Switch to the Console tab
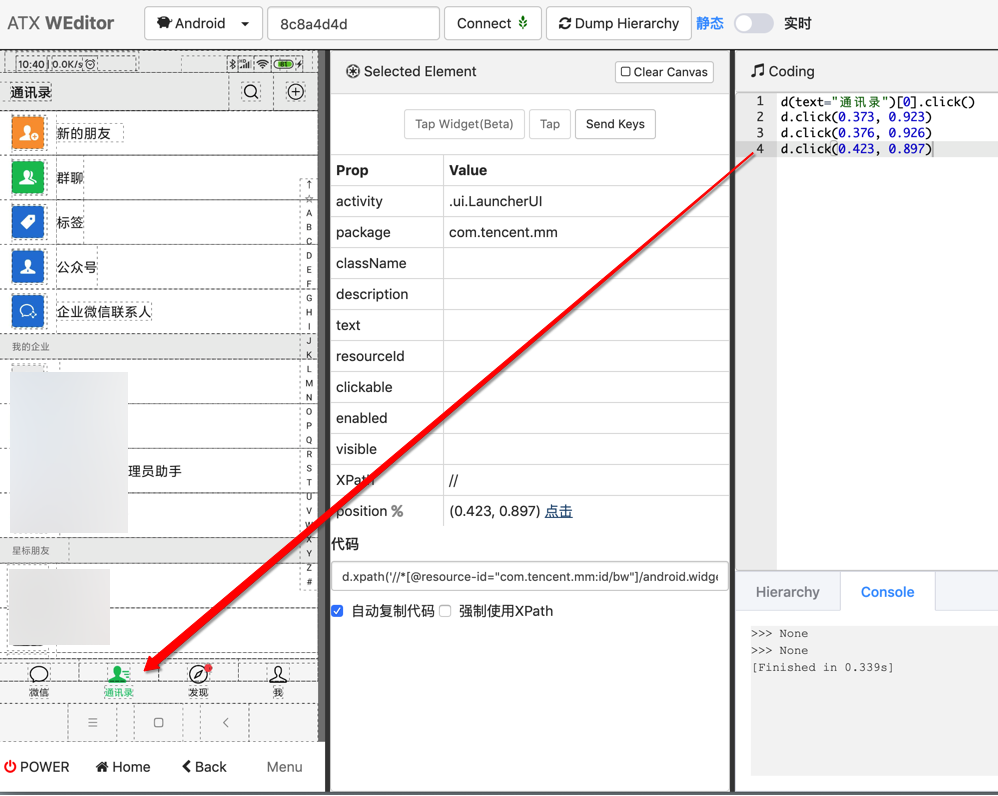 [887, 592]
